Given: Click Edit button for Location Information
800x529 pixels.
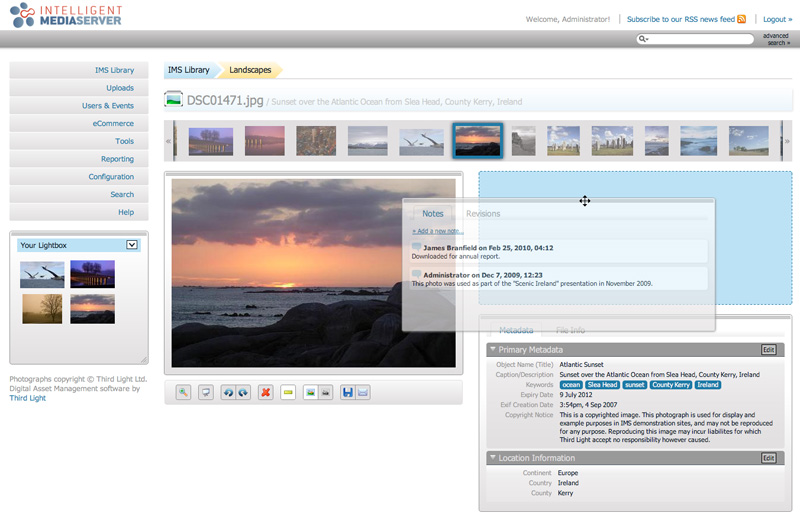Looking at the screenshot, I should (x=768, y=458).
